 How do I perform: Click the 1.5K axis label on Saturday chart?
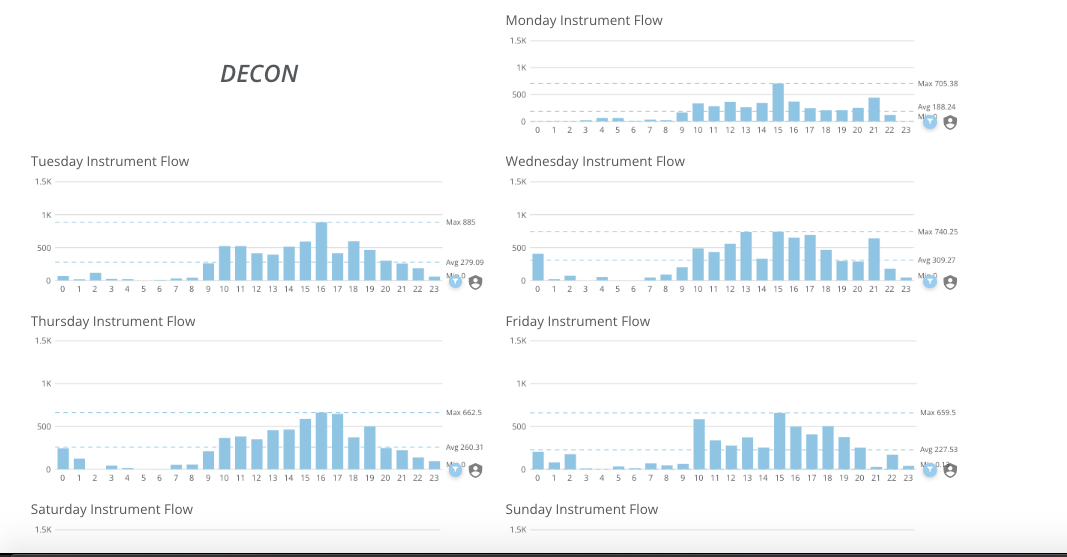click(43, 529)
